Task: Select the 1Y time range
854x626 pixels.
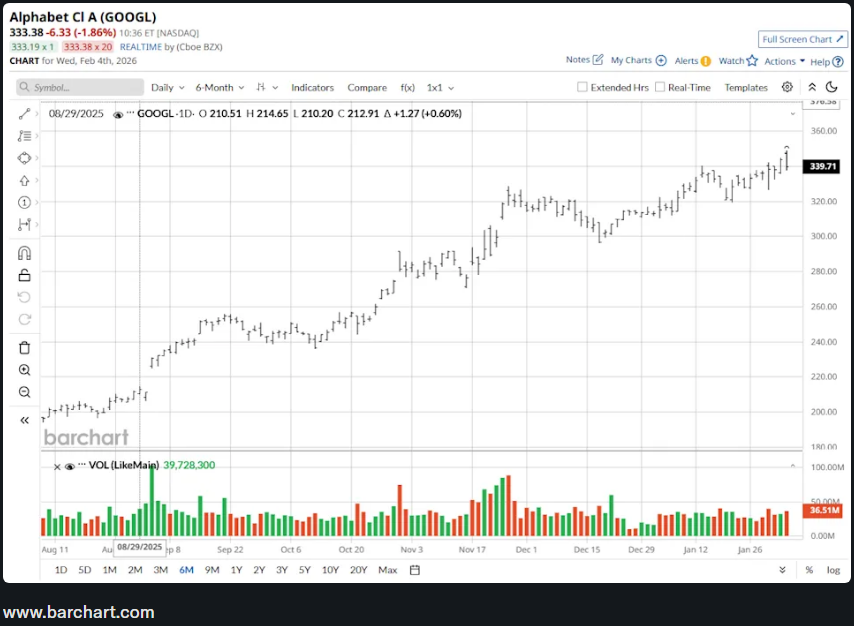Action: click(236, 570)
